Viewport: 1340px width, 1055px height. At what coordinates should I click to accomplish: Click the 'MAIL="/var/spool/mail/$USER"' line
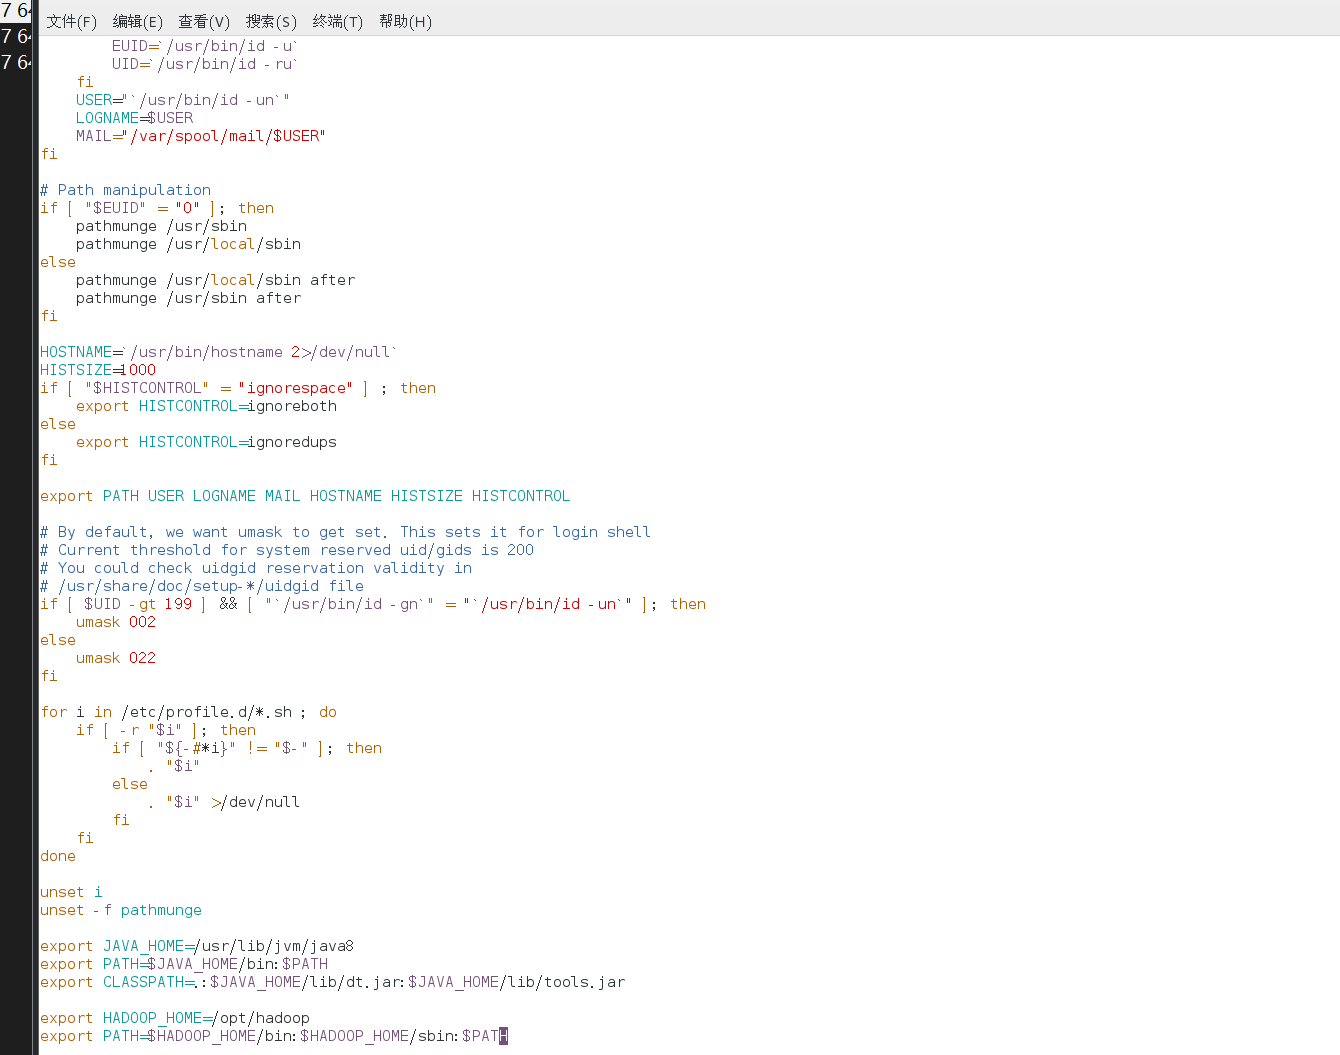[x=201, y=136]
